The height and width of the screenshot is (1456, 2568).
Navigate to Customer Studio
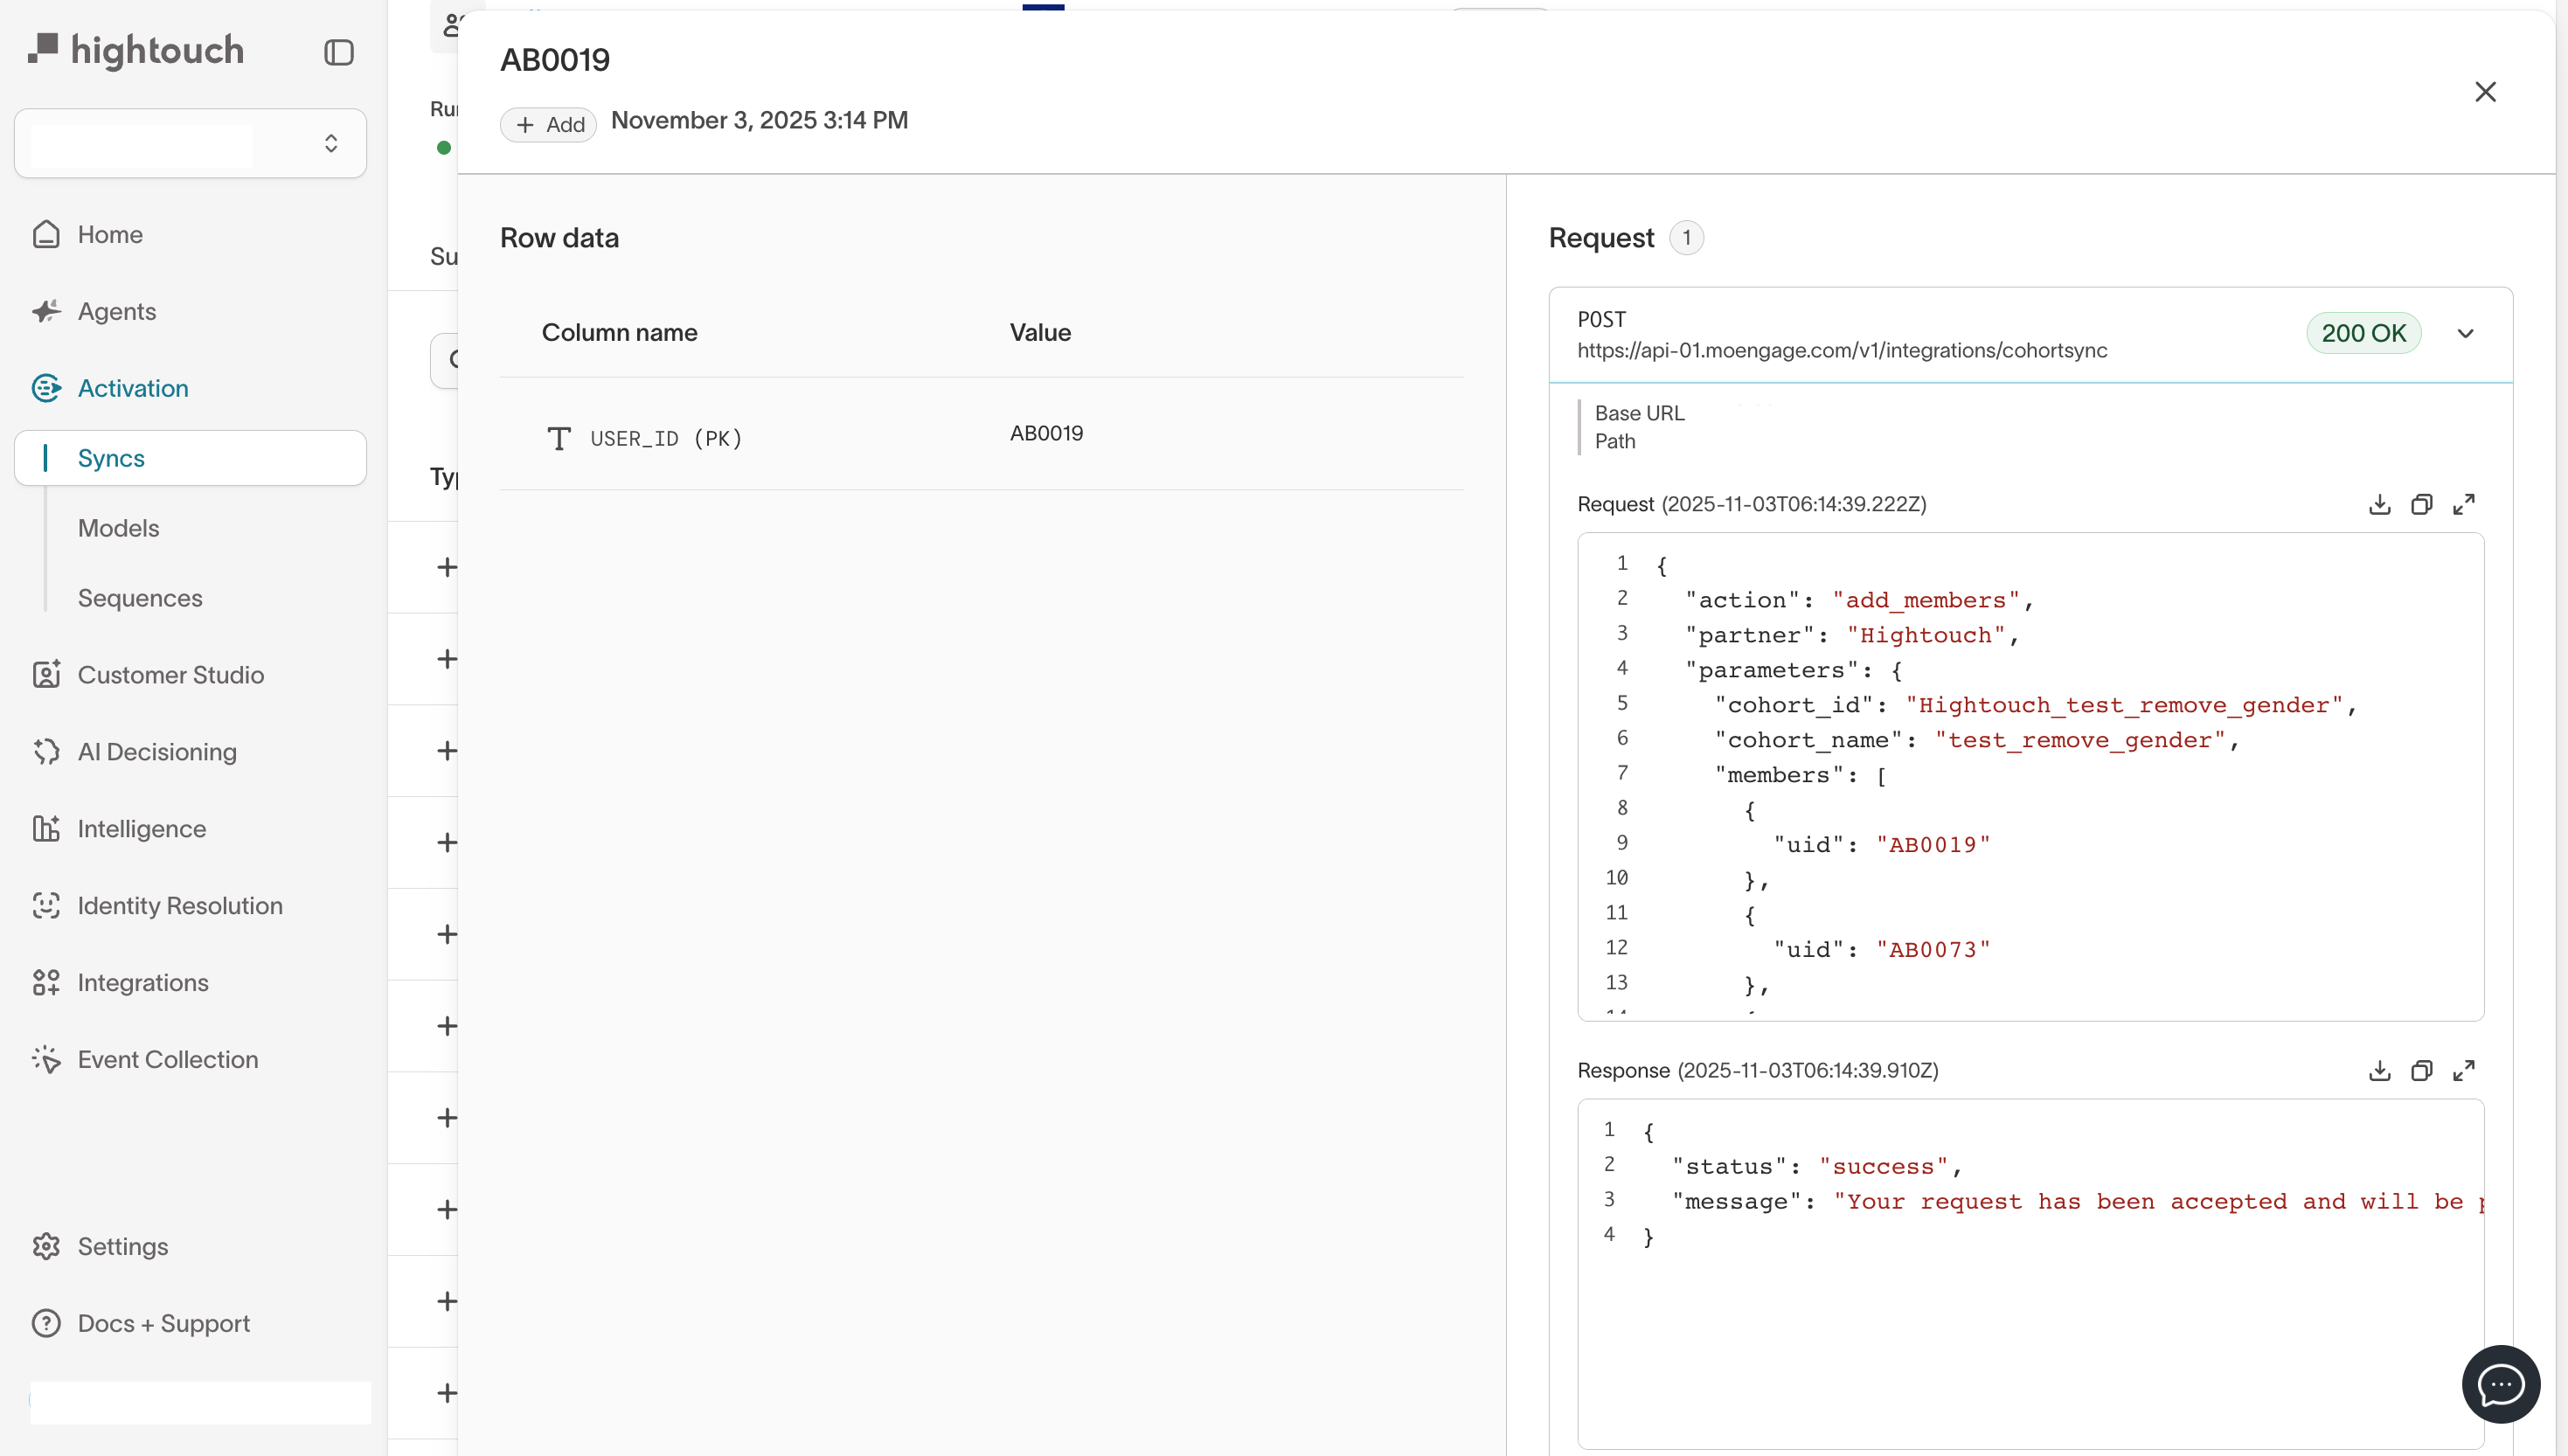[170, 675]
